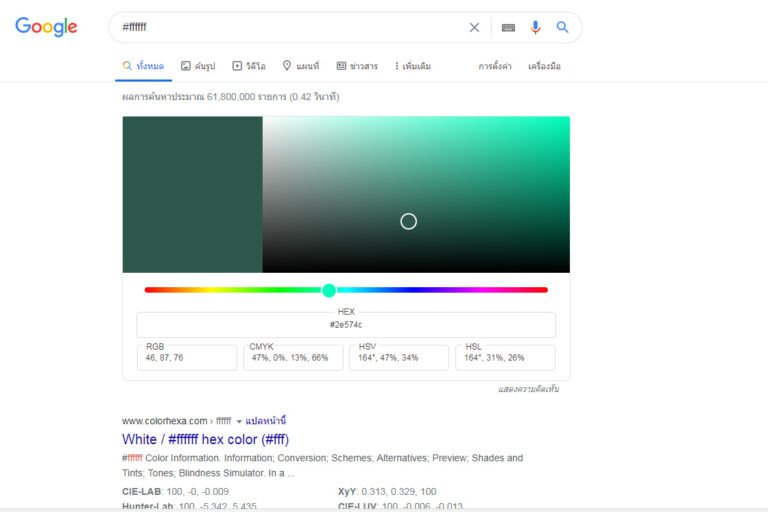The image size is (768, 512).
Task: Clear the search box with X icon
Action: 474,28
